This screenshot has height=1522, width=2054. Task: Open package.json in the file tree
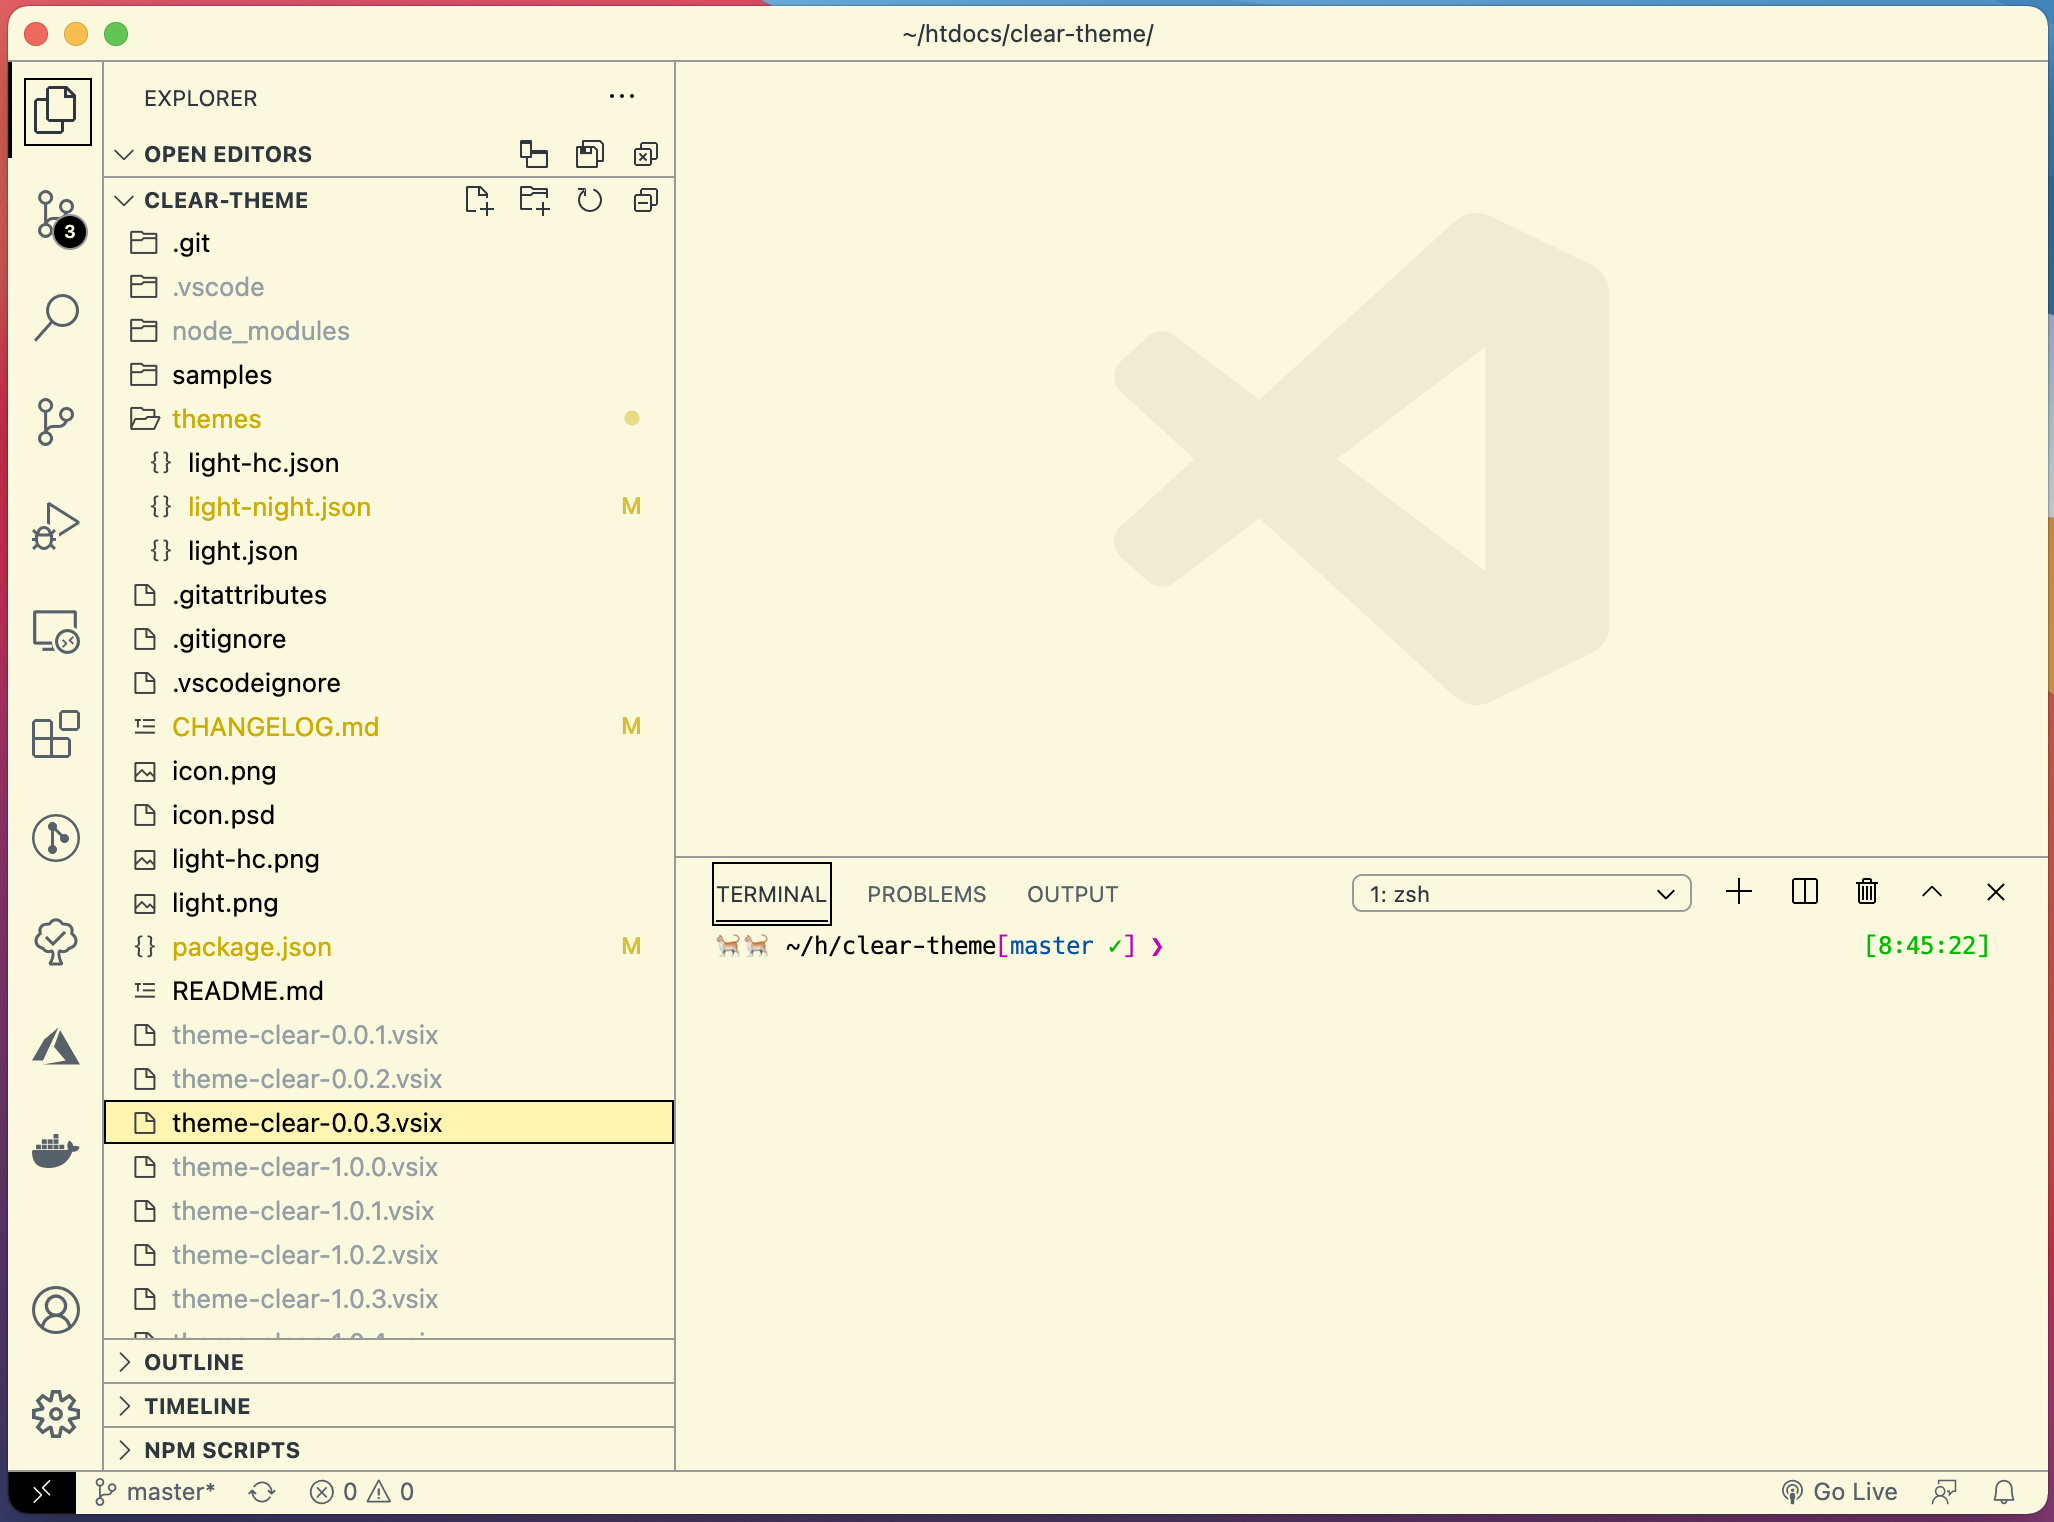[x=251, y=947]
